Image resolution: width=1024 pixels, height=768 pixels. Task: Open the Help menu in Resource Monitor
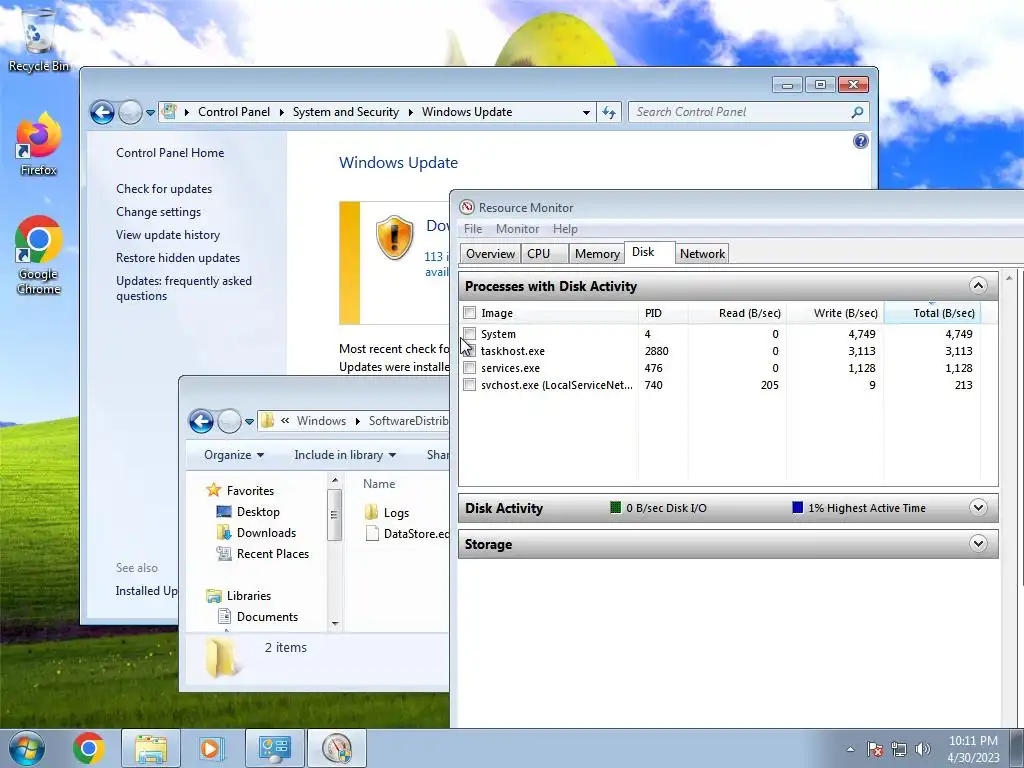[x=565, y=229]
